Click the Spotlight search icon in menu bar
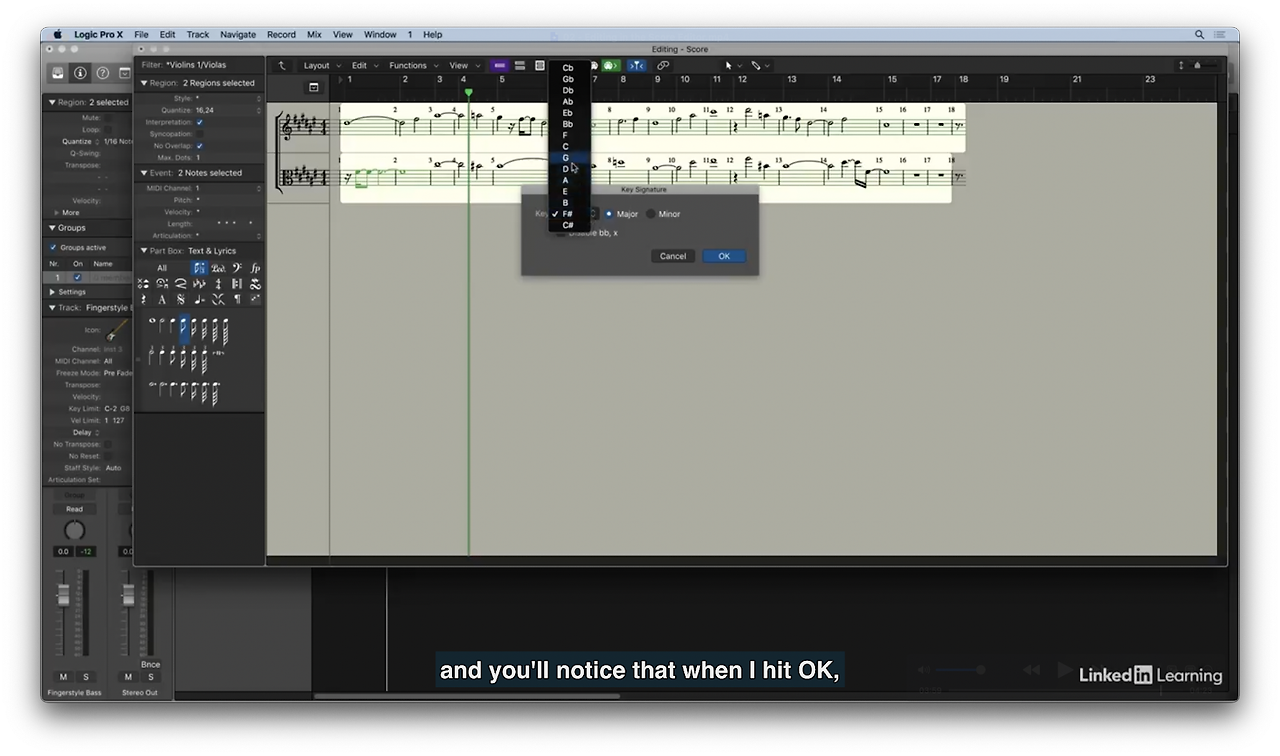The image size is (1280, 756). [x=1199, y=34]
